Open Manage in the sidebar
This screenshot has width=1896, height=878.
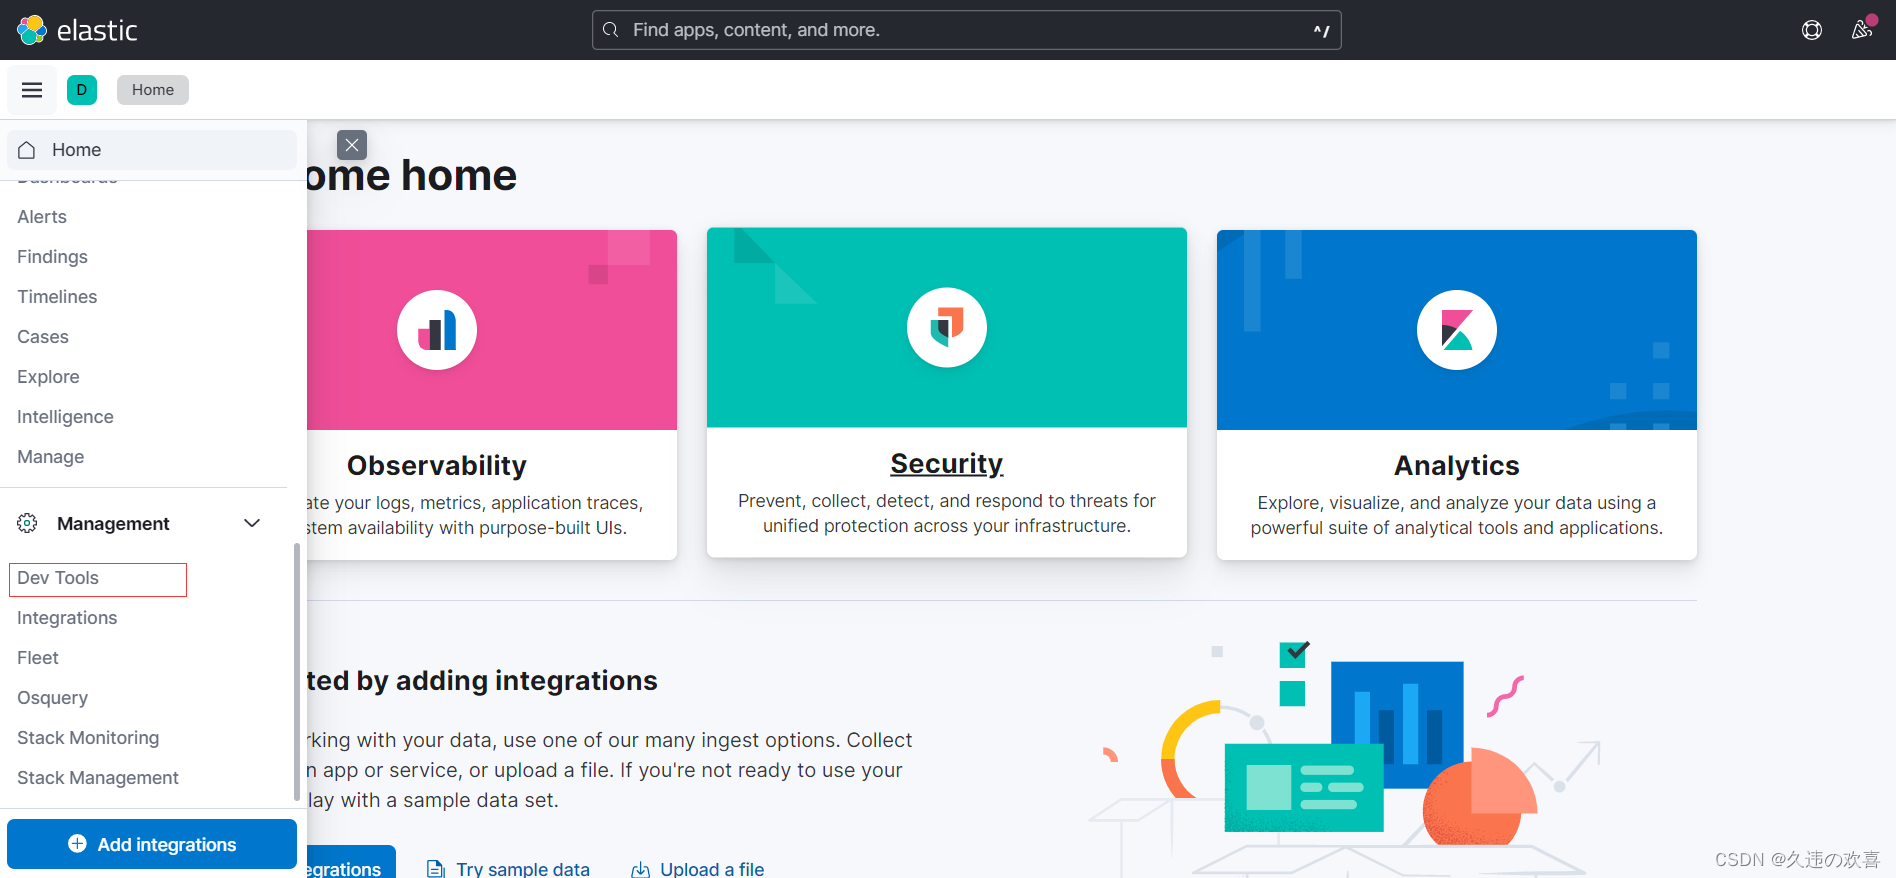[51, 457]
